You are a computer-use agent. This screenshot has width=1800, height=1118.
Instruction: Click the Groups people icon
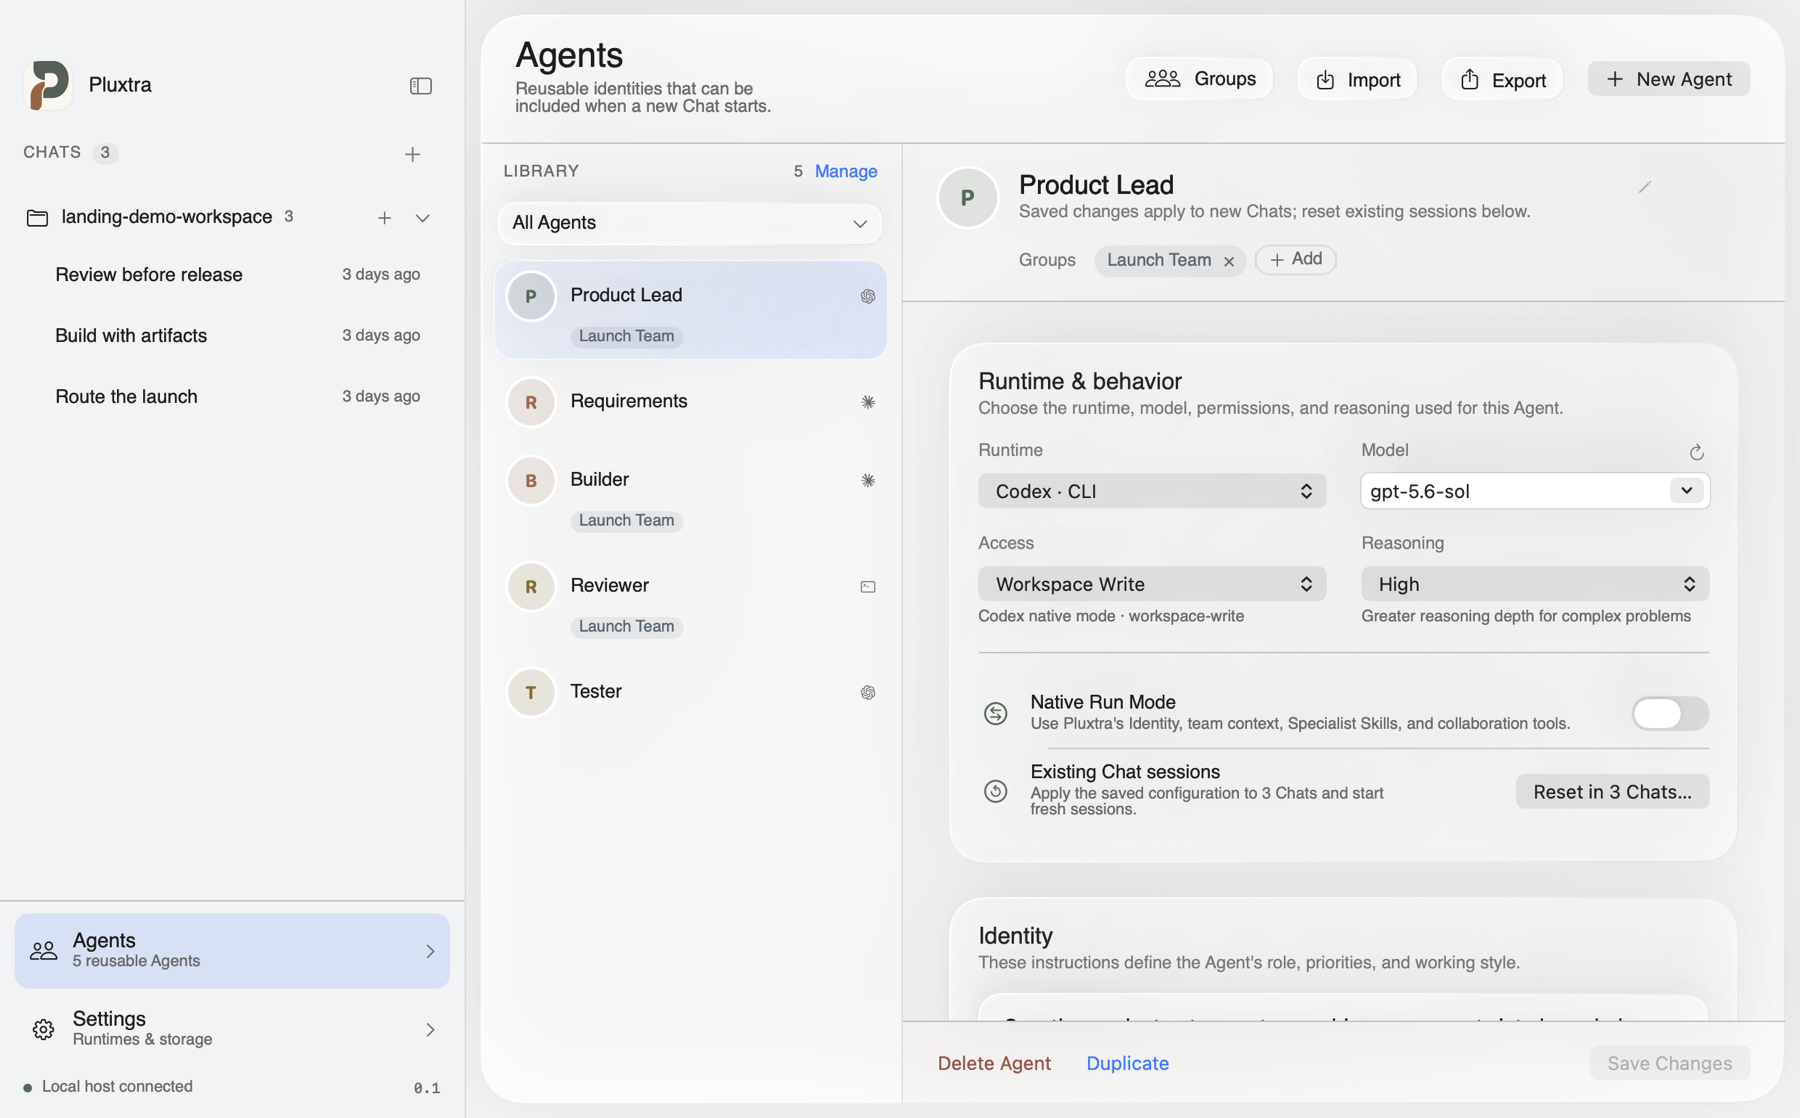pyautogui.click(x=1162, y=78)
